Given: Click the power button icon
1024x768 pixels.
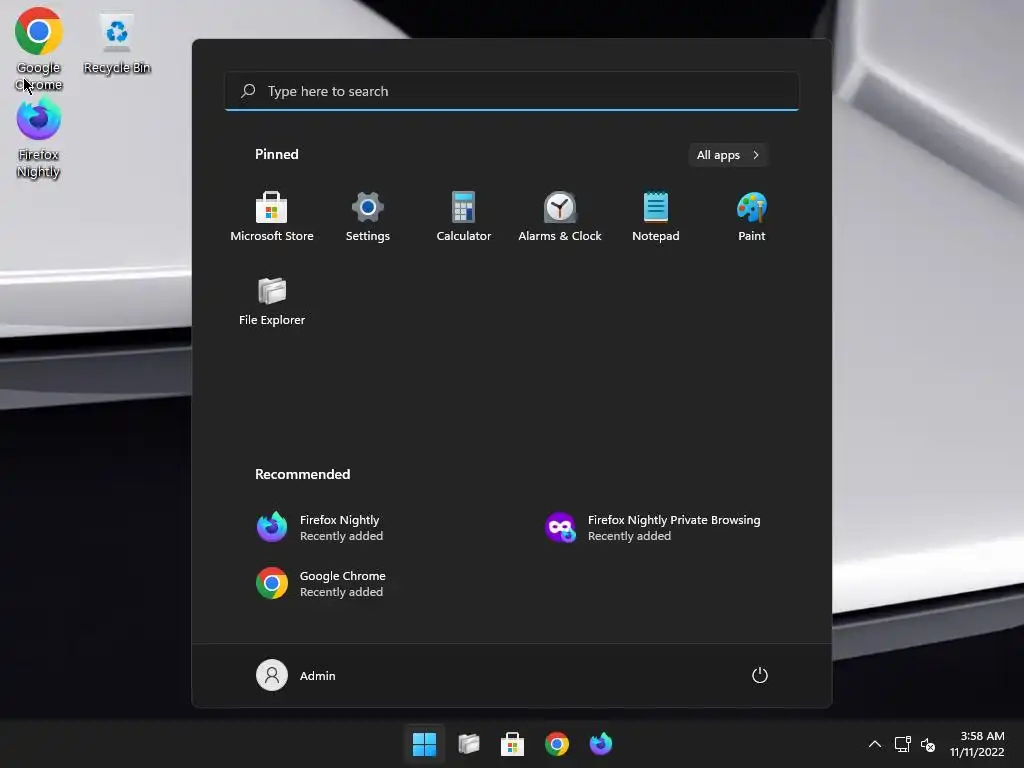Looking at the screenshot, I should click(760, 675).
